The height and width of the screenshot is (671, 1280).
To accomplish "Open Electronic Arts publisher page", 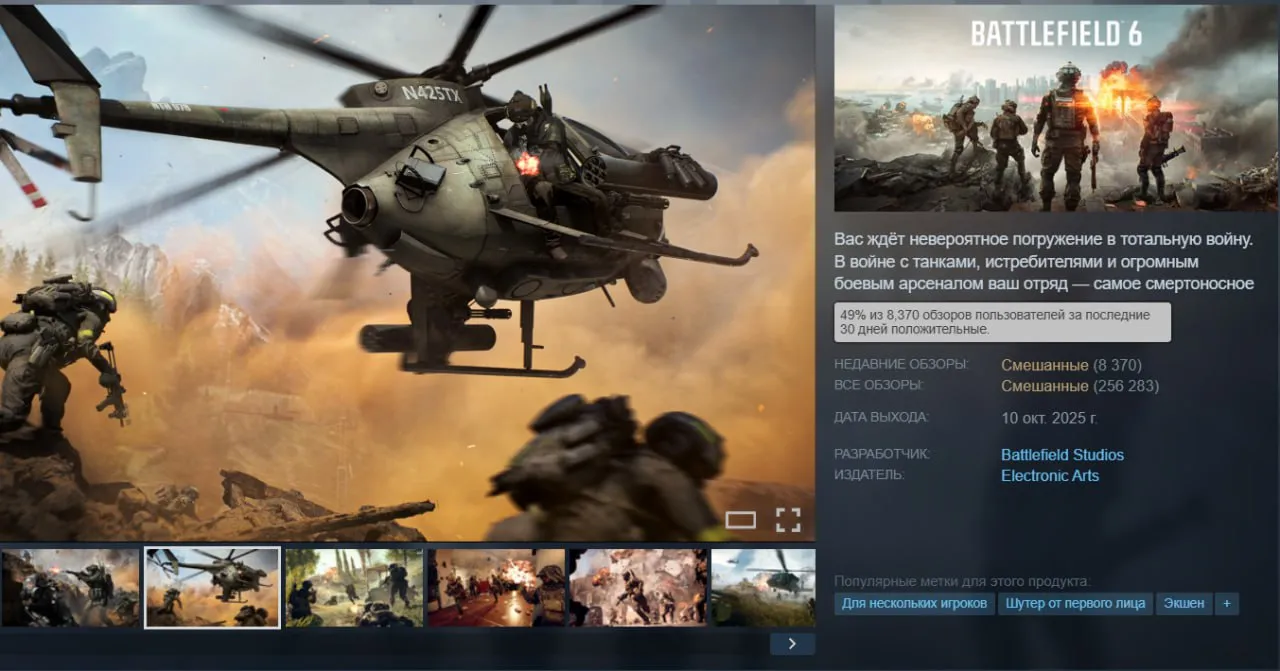I will 1050,476.
